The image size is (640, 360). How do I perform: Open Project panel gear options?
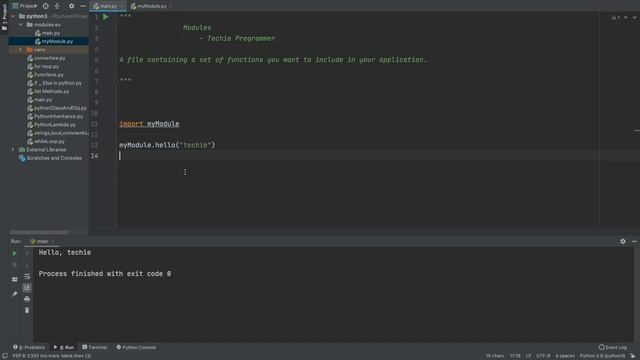(x=71, y=6)
